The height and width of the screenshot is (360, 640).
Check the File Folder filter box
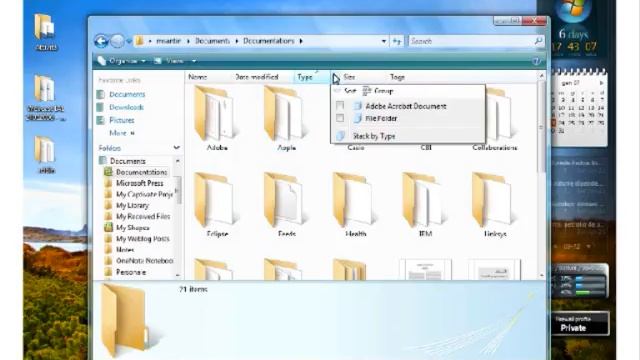(340, 118)
